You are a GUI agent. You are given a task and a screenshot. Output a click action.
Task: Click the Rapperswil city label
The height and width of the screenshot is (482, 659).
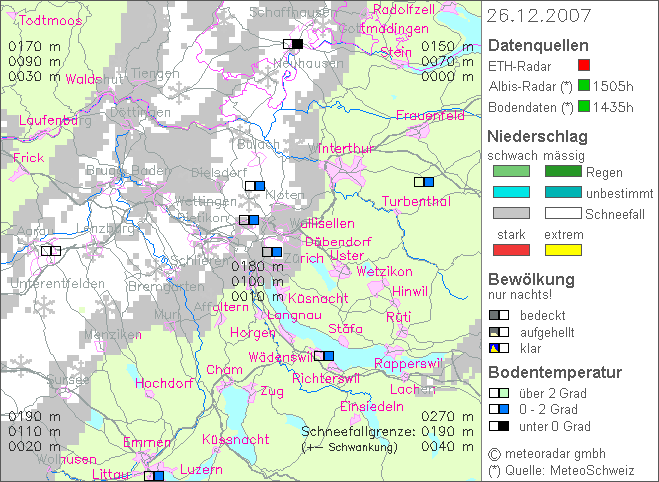click(408, 363)
